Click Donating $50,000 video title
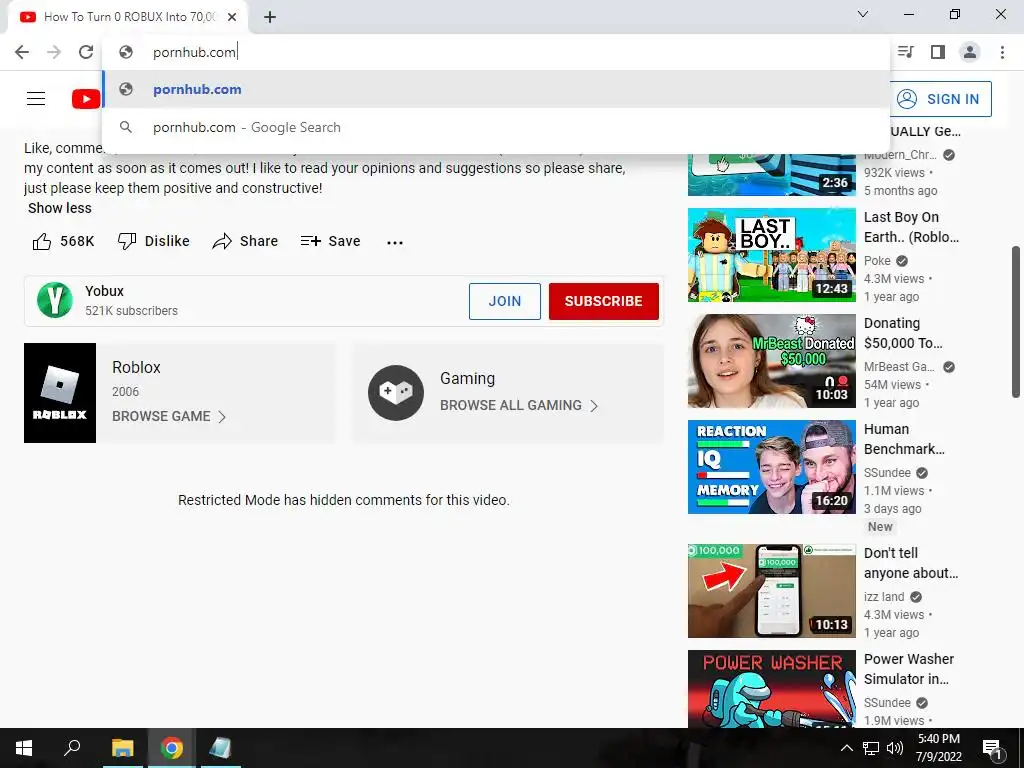Screen dimensions: 1024x768 (903, 333)
